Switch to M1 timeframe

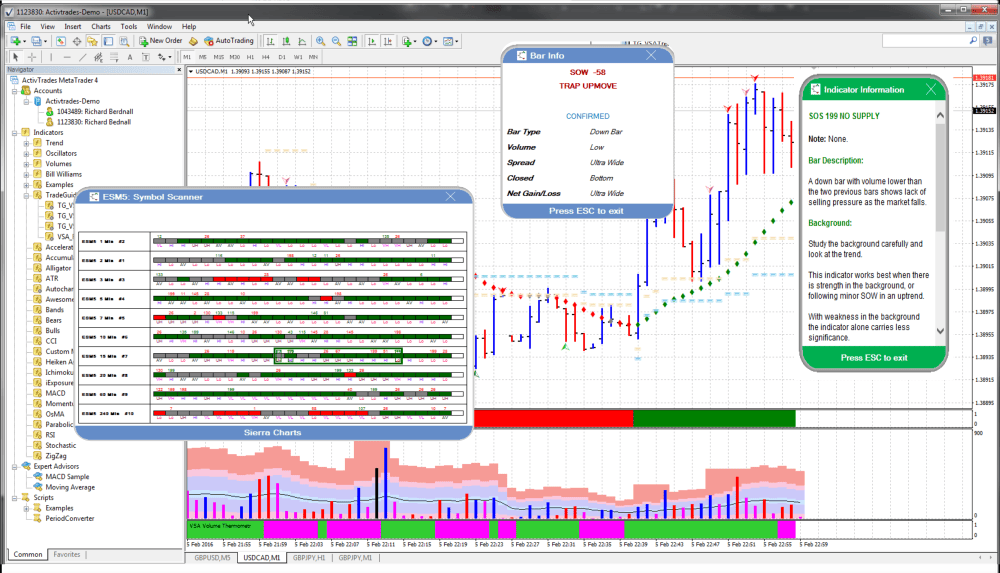coord(187,57)
